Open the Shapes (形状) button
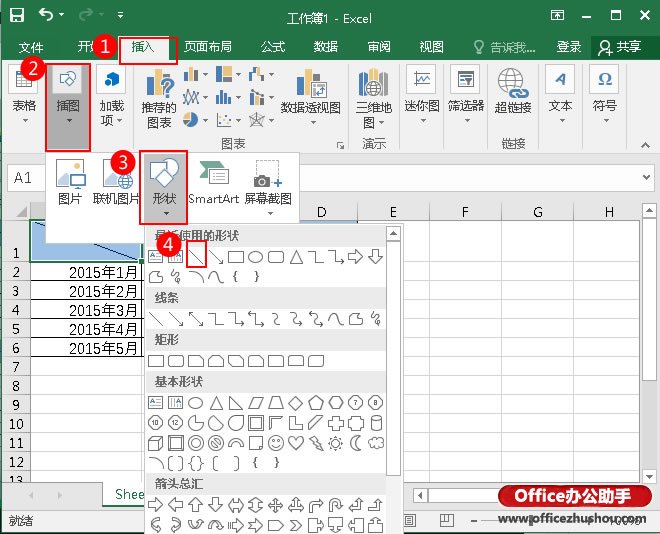Screen dimensions: 660x534 click(164, 188)
